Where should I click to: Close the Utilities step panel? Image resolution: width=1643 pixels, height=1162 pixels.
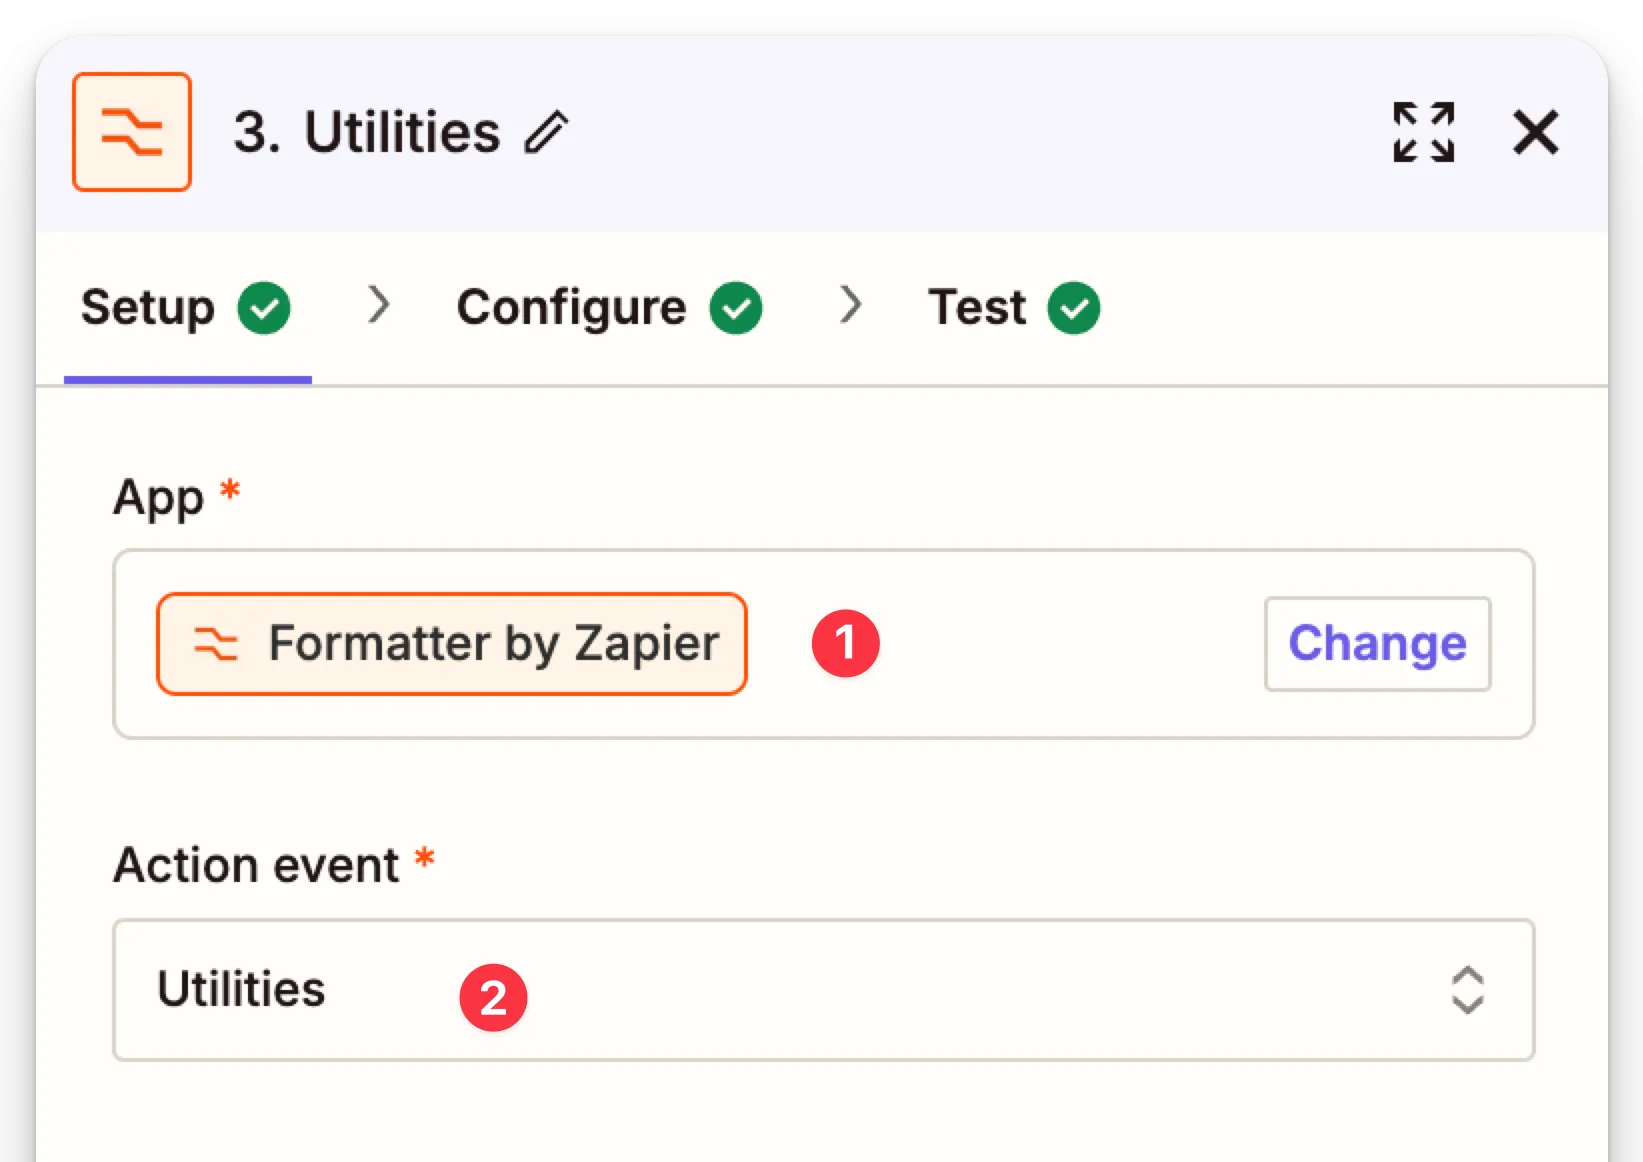[1535, 132]
